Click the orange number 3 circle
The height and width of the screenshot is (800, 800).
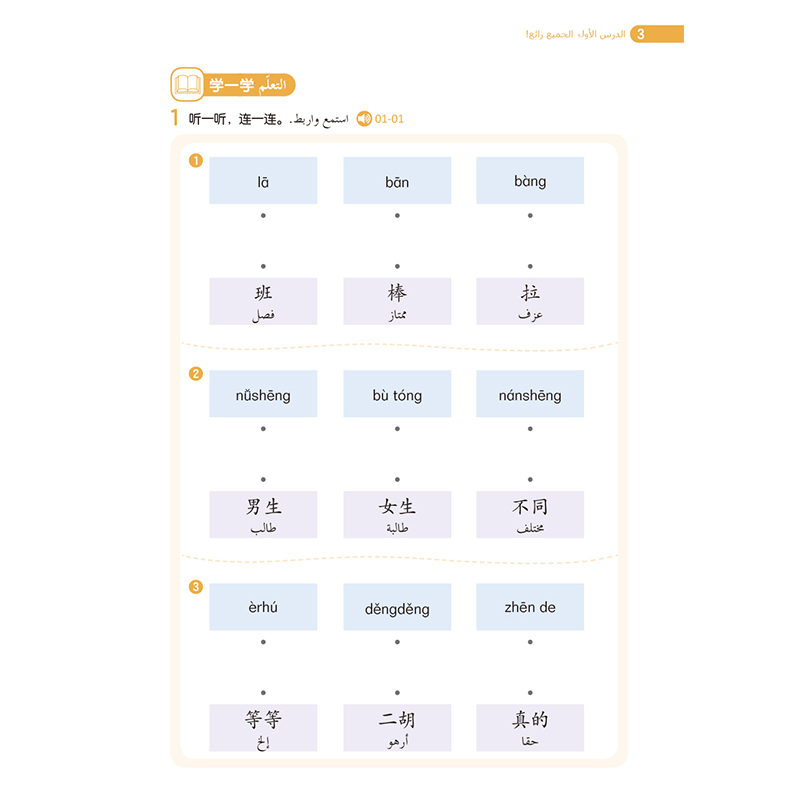point(196,587)
